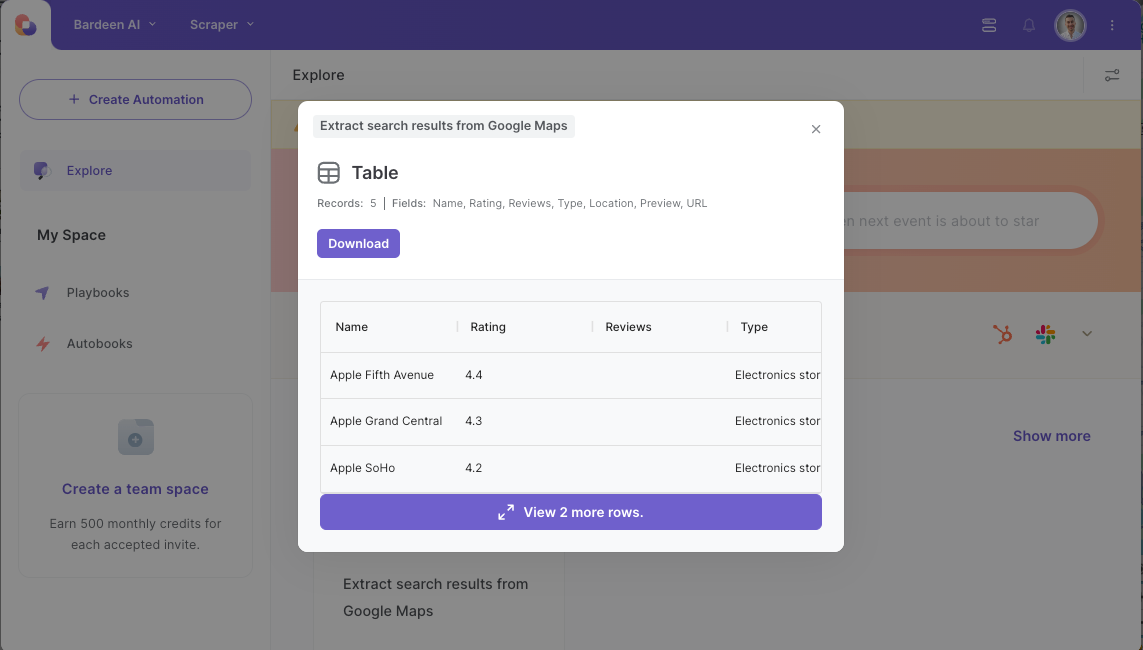The image size is (1143, 650).
Task: Open the Scraper dropdown menu
Action: [222, 24]
